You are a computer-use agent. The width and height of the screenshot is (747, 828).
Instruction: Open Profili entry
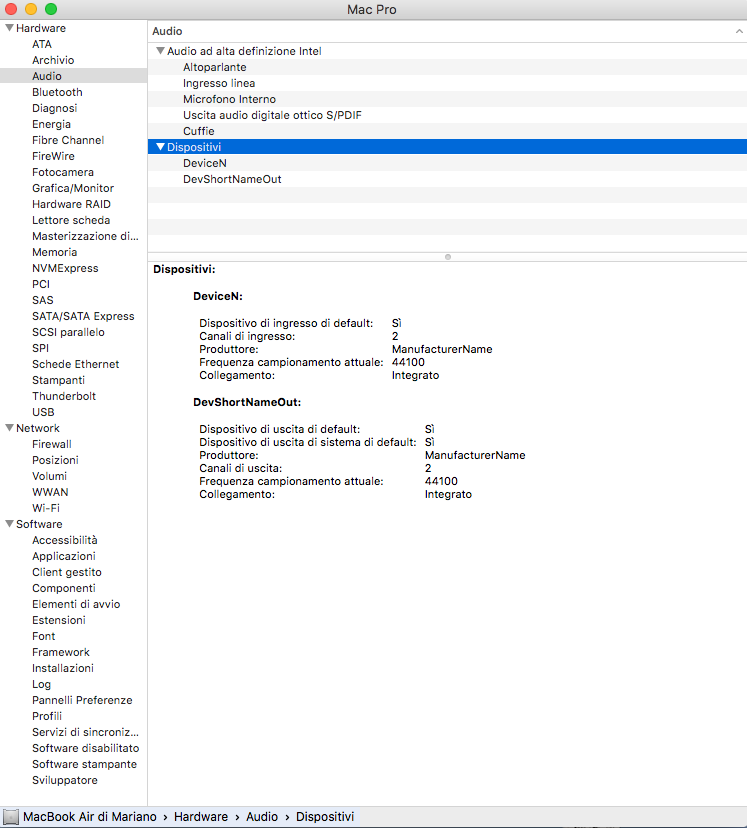(46, 716)
